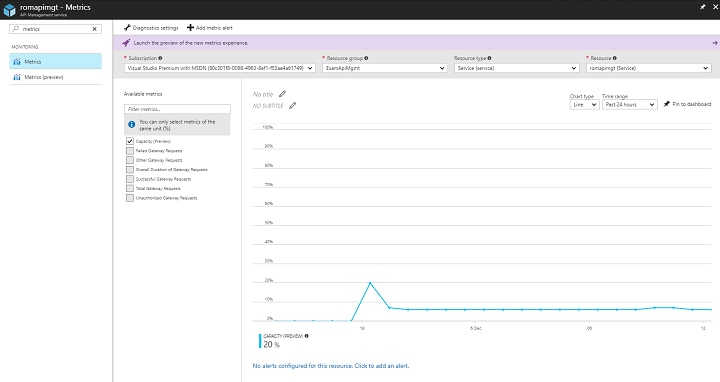
Task: Click the info icon next to Resource label
Action: (614, 58)
